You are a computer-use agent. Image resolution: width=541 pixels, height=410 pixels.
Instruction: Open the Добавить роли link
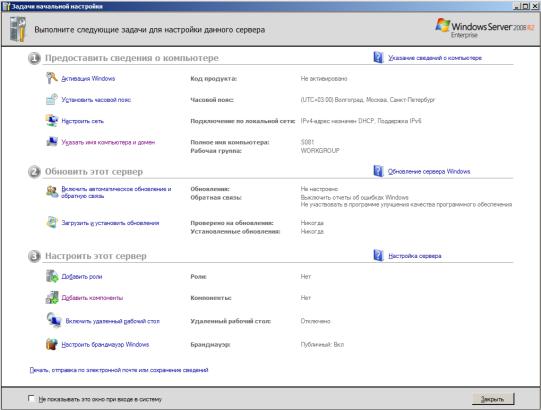(x=82, y=276)
